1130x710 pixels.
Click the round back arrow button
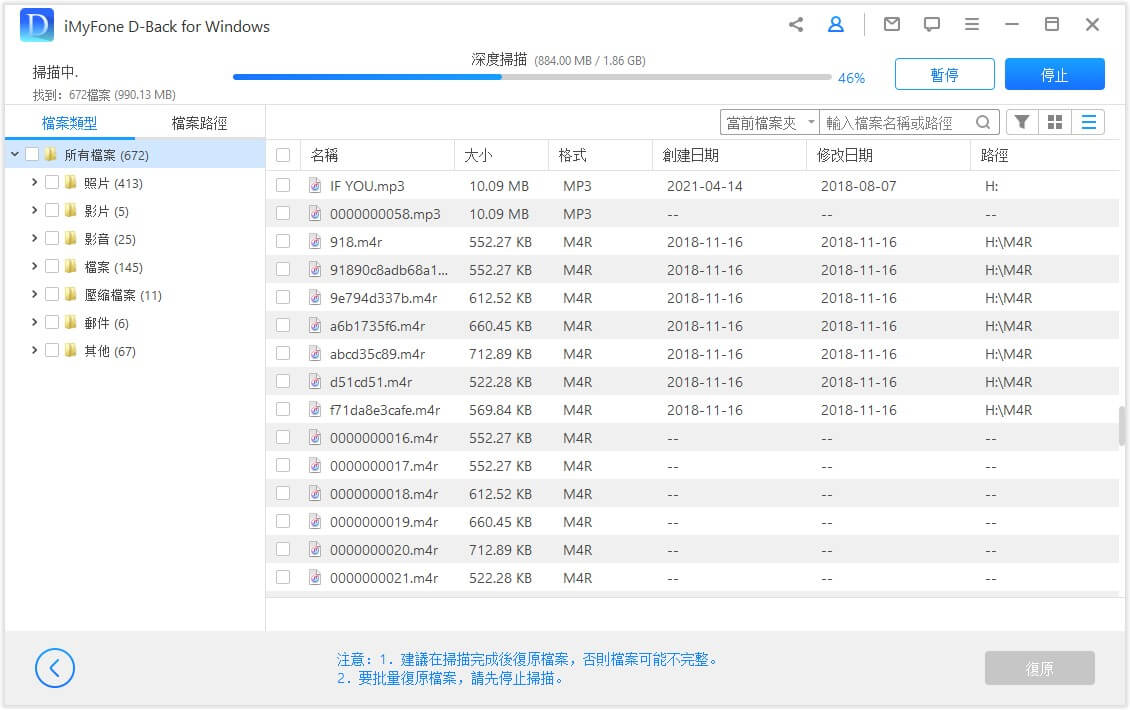(x=55, y=668)
